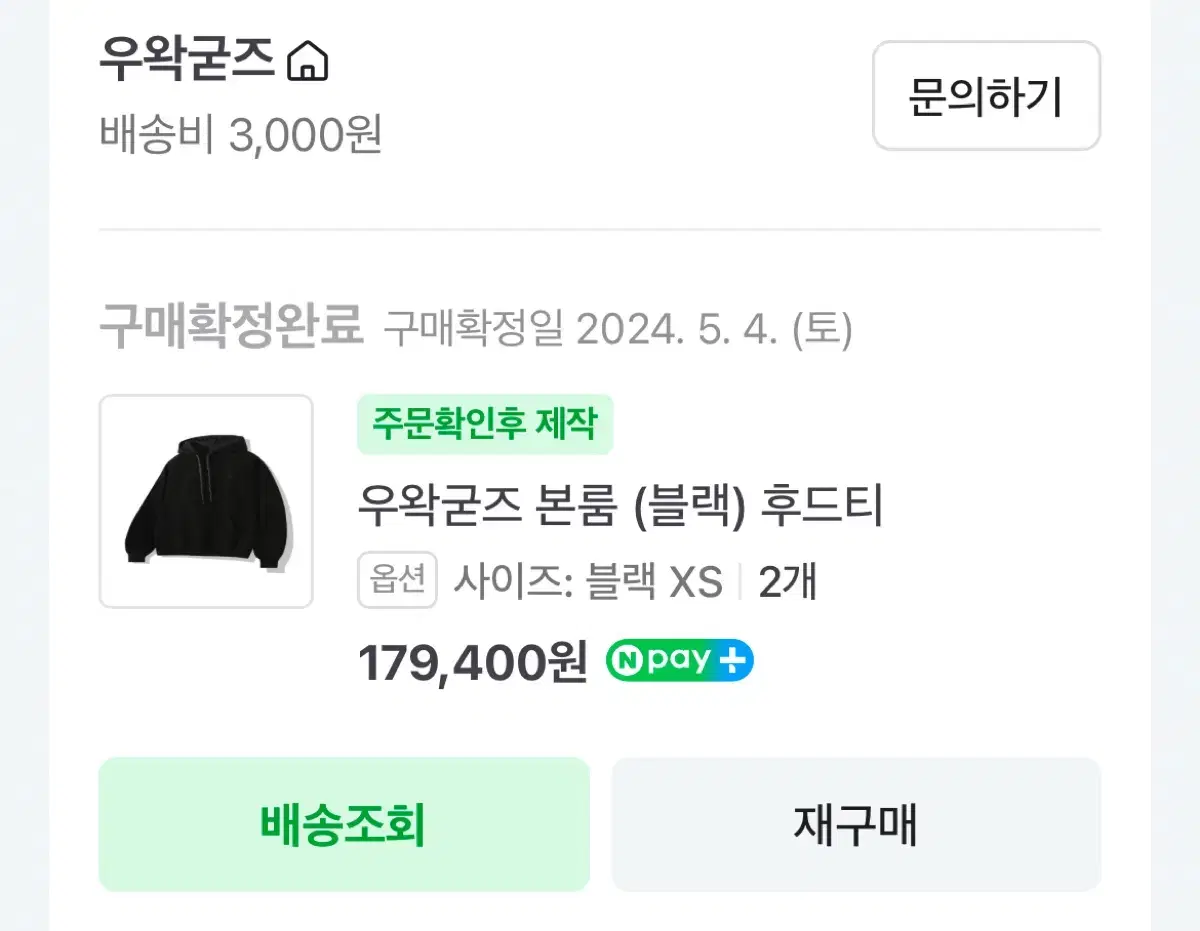Track delivery with 배송조회 button

tap(344, 825)
